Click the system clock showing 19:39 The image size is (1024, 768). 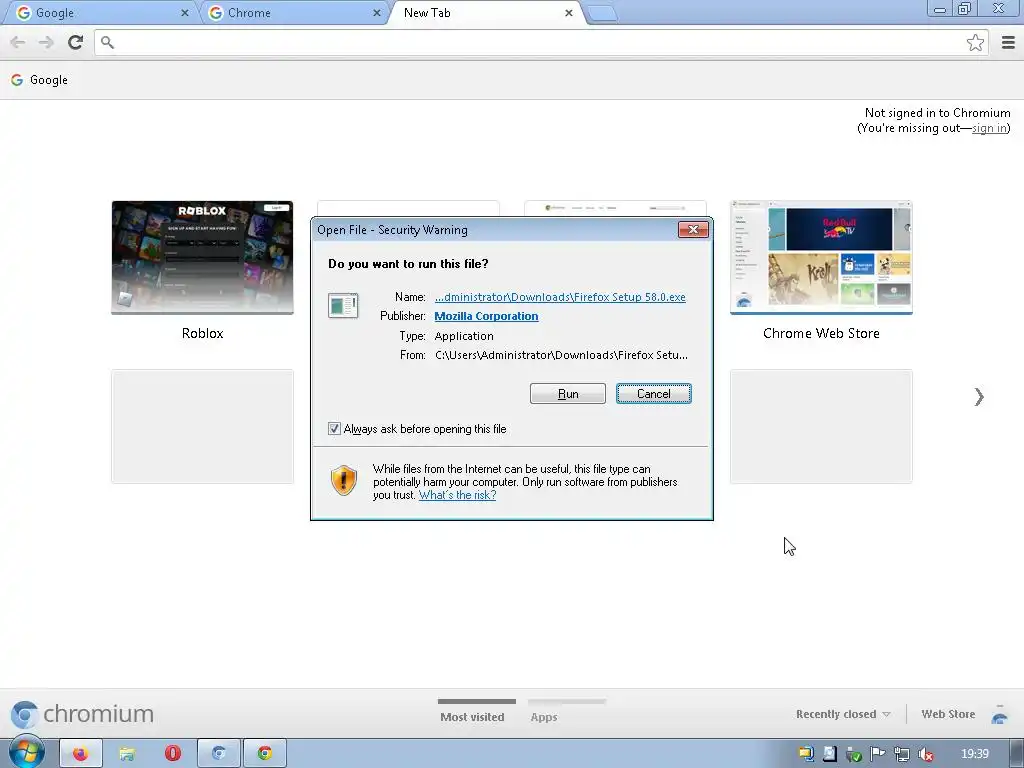tap(974, 754)
